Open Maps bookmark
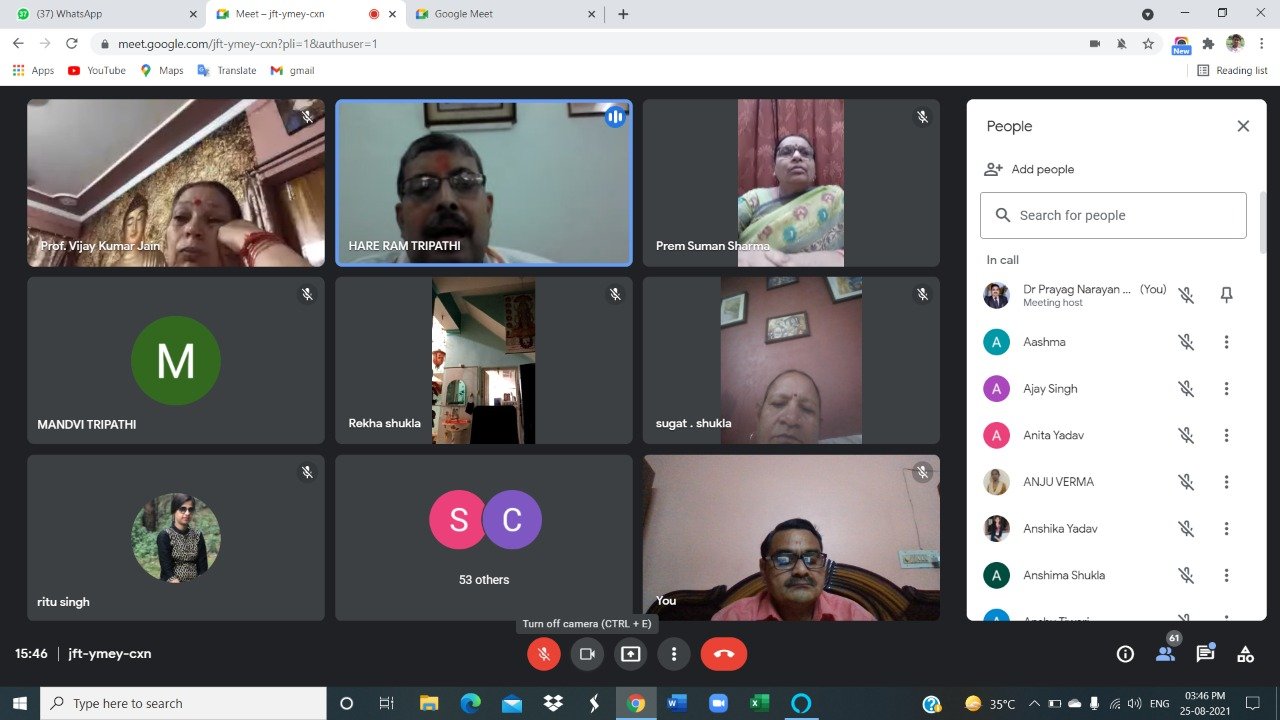Screen dimensions: 1280x720 [x=162, y=71]
